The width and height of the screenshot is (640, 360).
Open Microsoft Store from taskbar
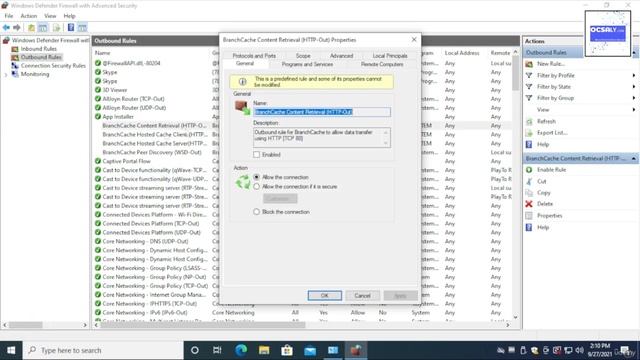click(x=287, y=350)
